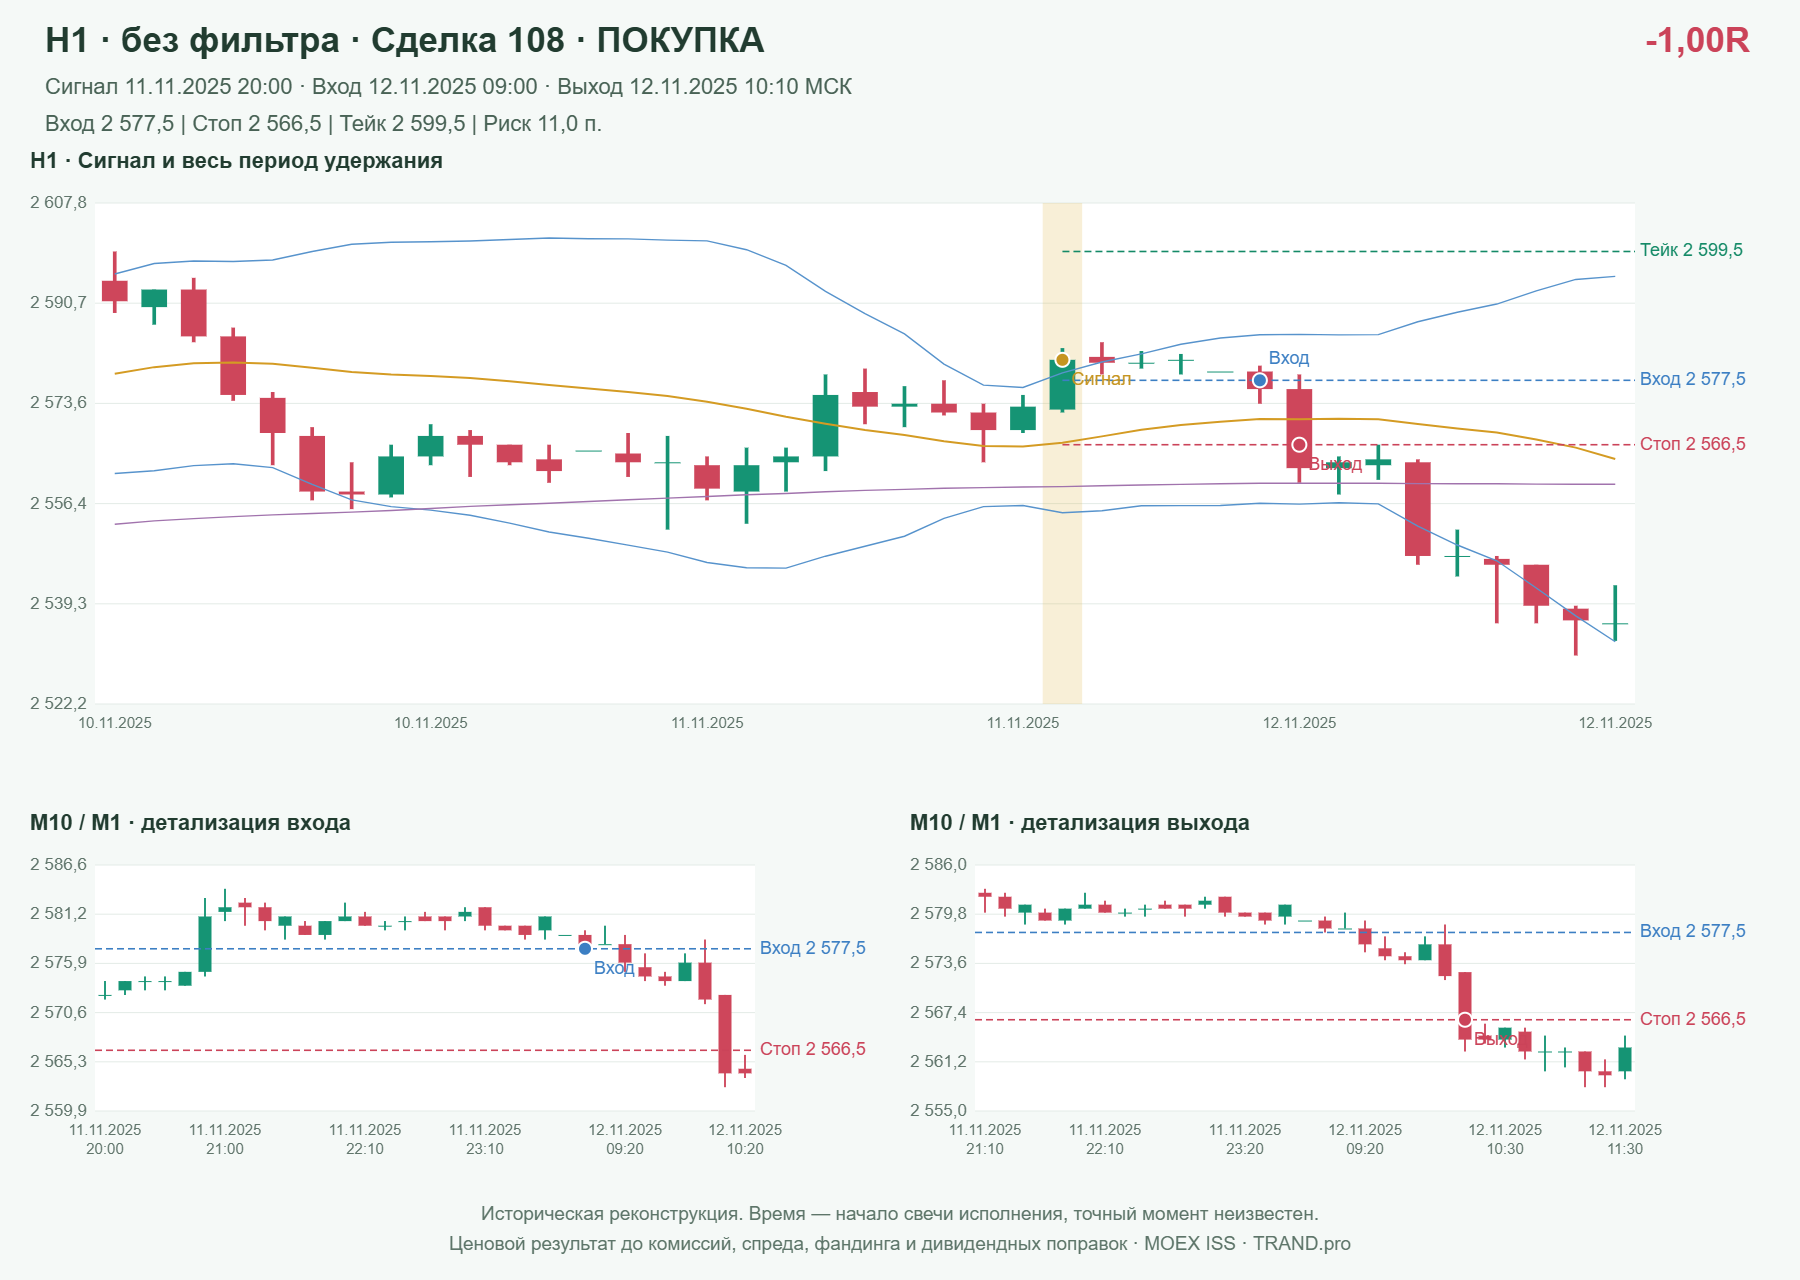This screenshot has width=1800, height=1280.
Task: Click blue entry marker in entry detail chart
Action: [585, 949]
